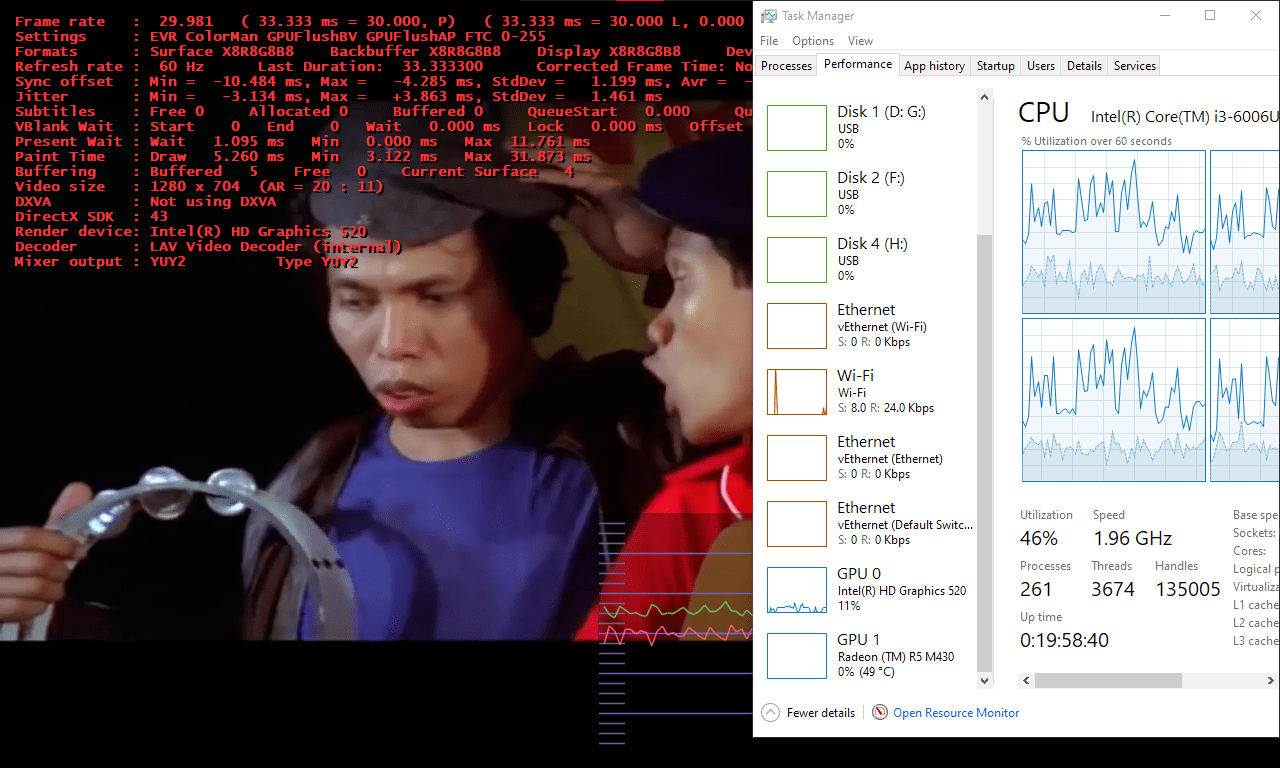Select the Disk 4 (H:) graph icon
This screenshot has width=1280, height=768.
(796, 259)
